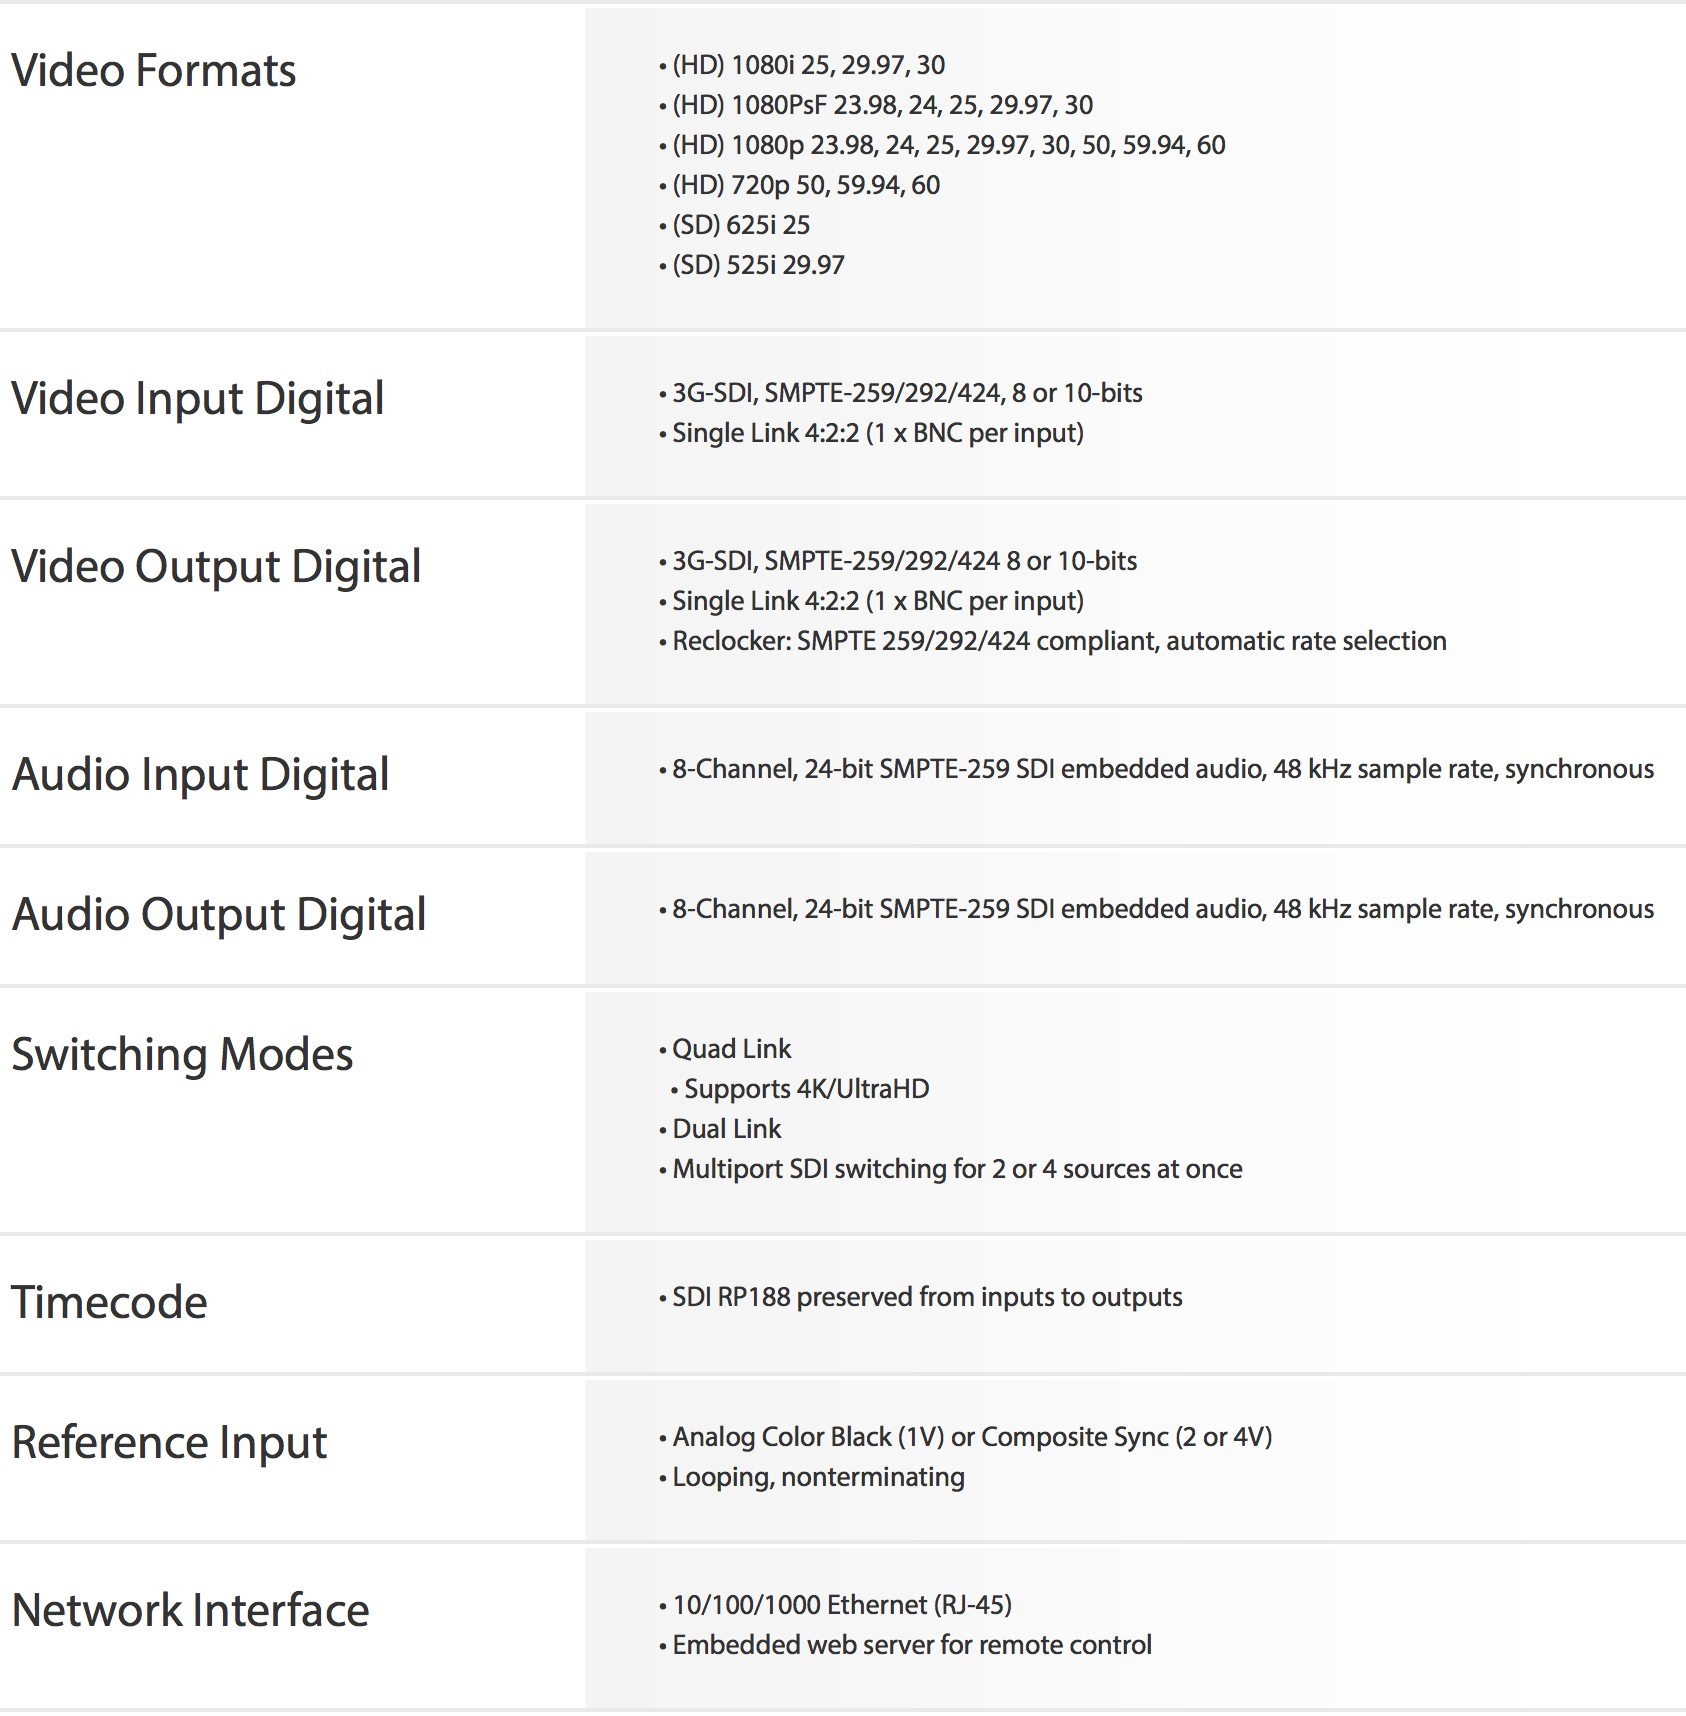The height and width of the screenshot is (1716, 1686).
Task: Click the Switching Modes heading
Action: coord(183,1055)
